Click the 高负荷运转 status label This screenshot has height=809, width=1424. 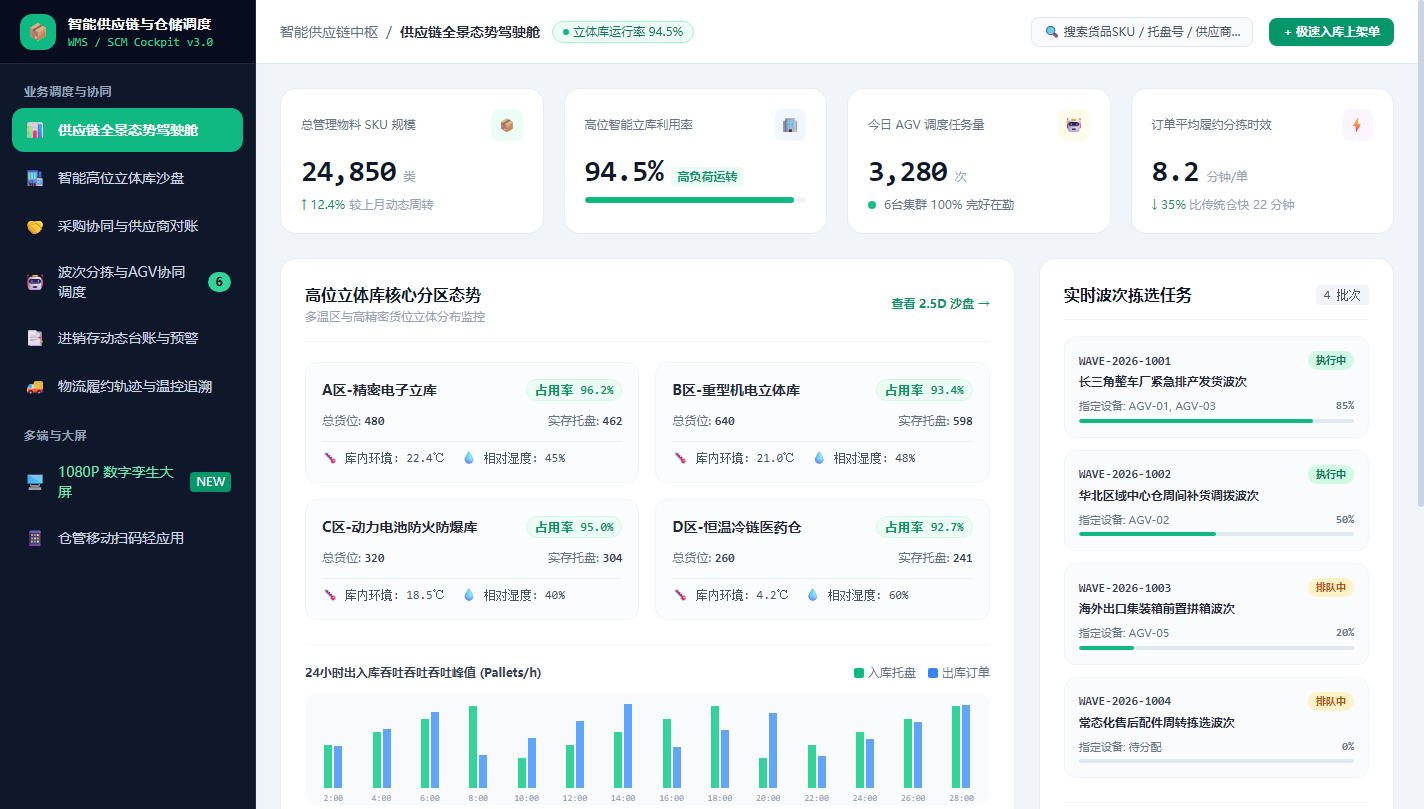[x=707, y=176]
